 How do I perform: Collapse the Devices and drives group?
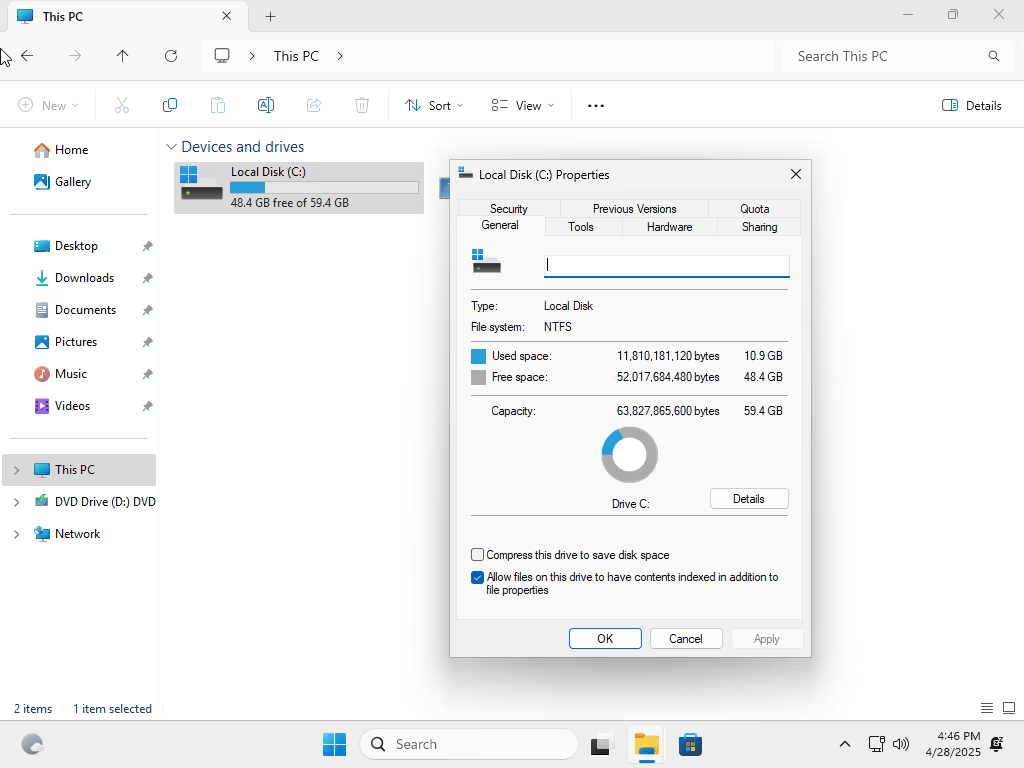171,147
